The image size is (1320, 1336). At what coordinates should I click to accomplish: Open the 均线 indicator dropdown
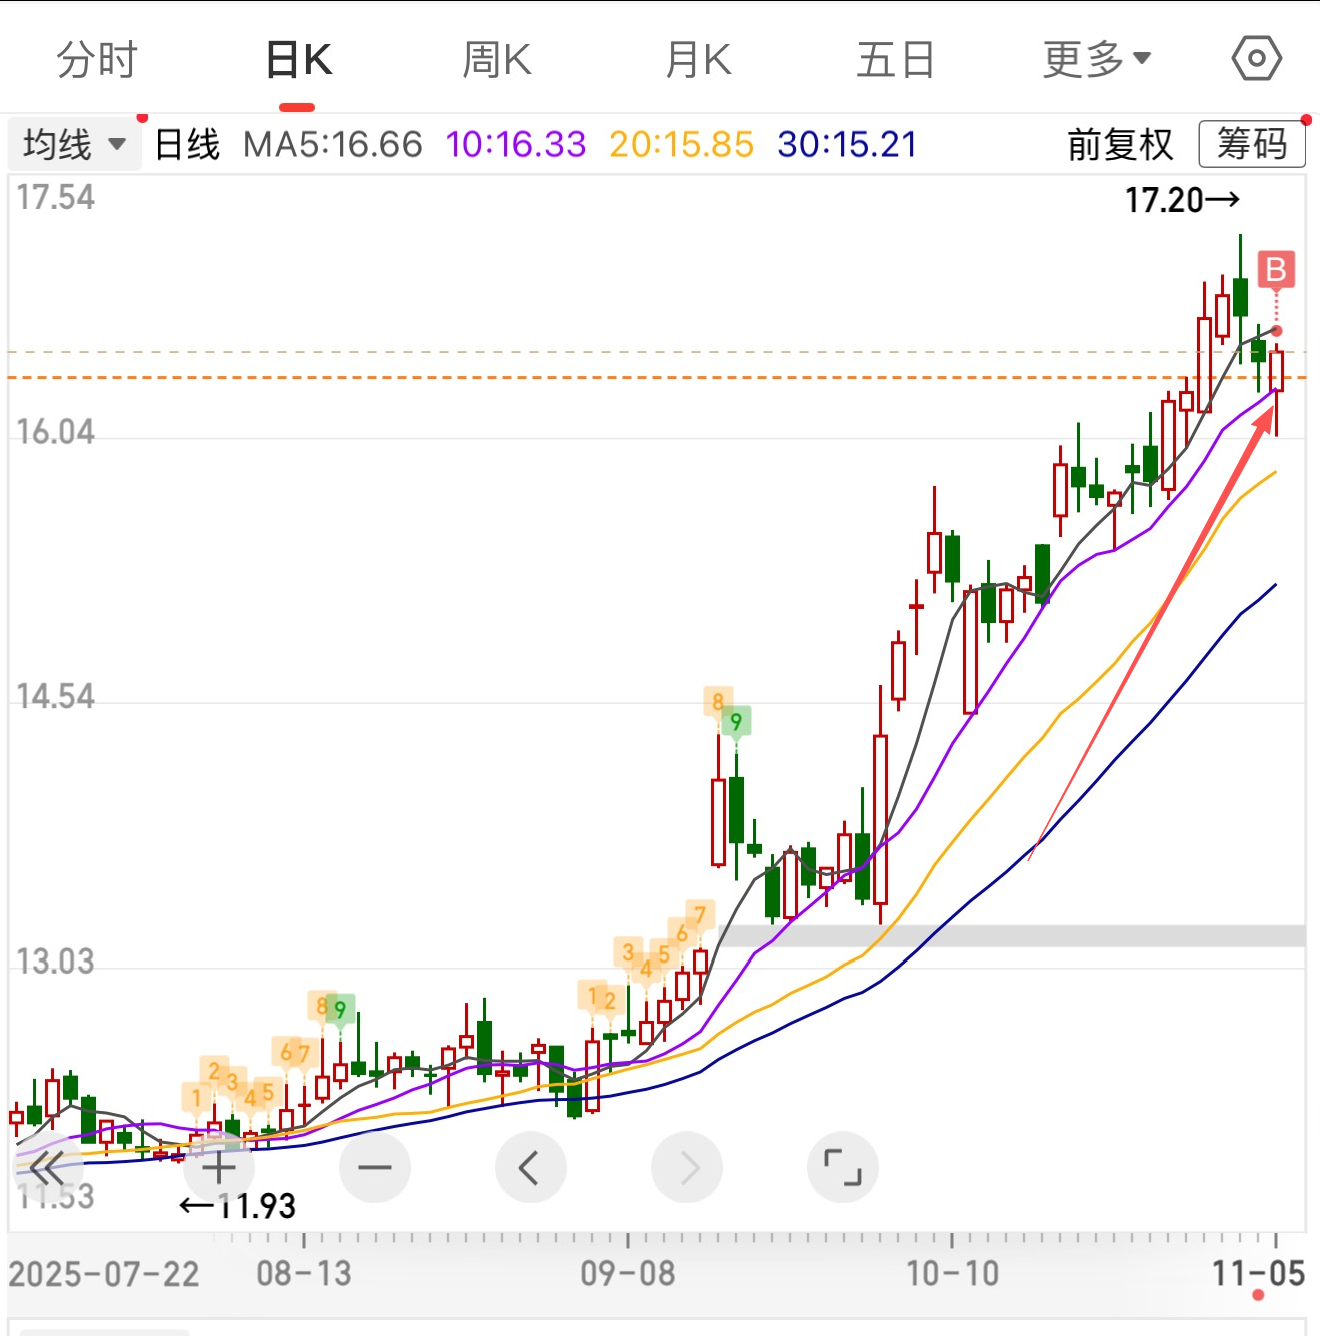74,145
